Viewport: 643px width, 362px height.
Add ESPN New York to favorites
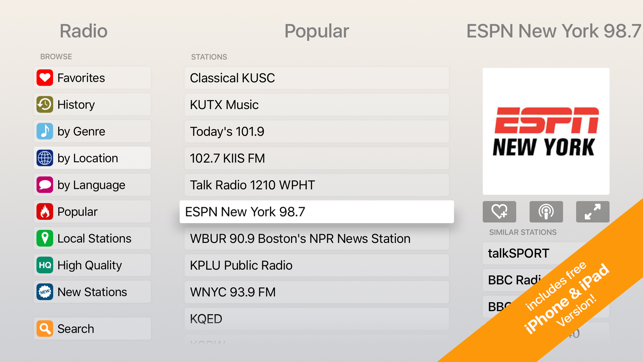pos(499,212)
